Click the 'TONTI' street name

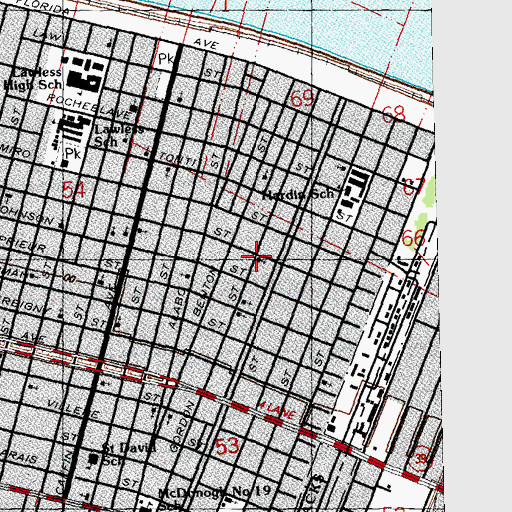tap(178, 159)
